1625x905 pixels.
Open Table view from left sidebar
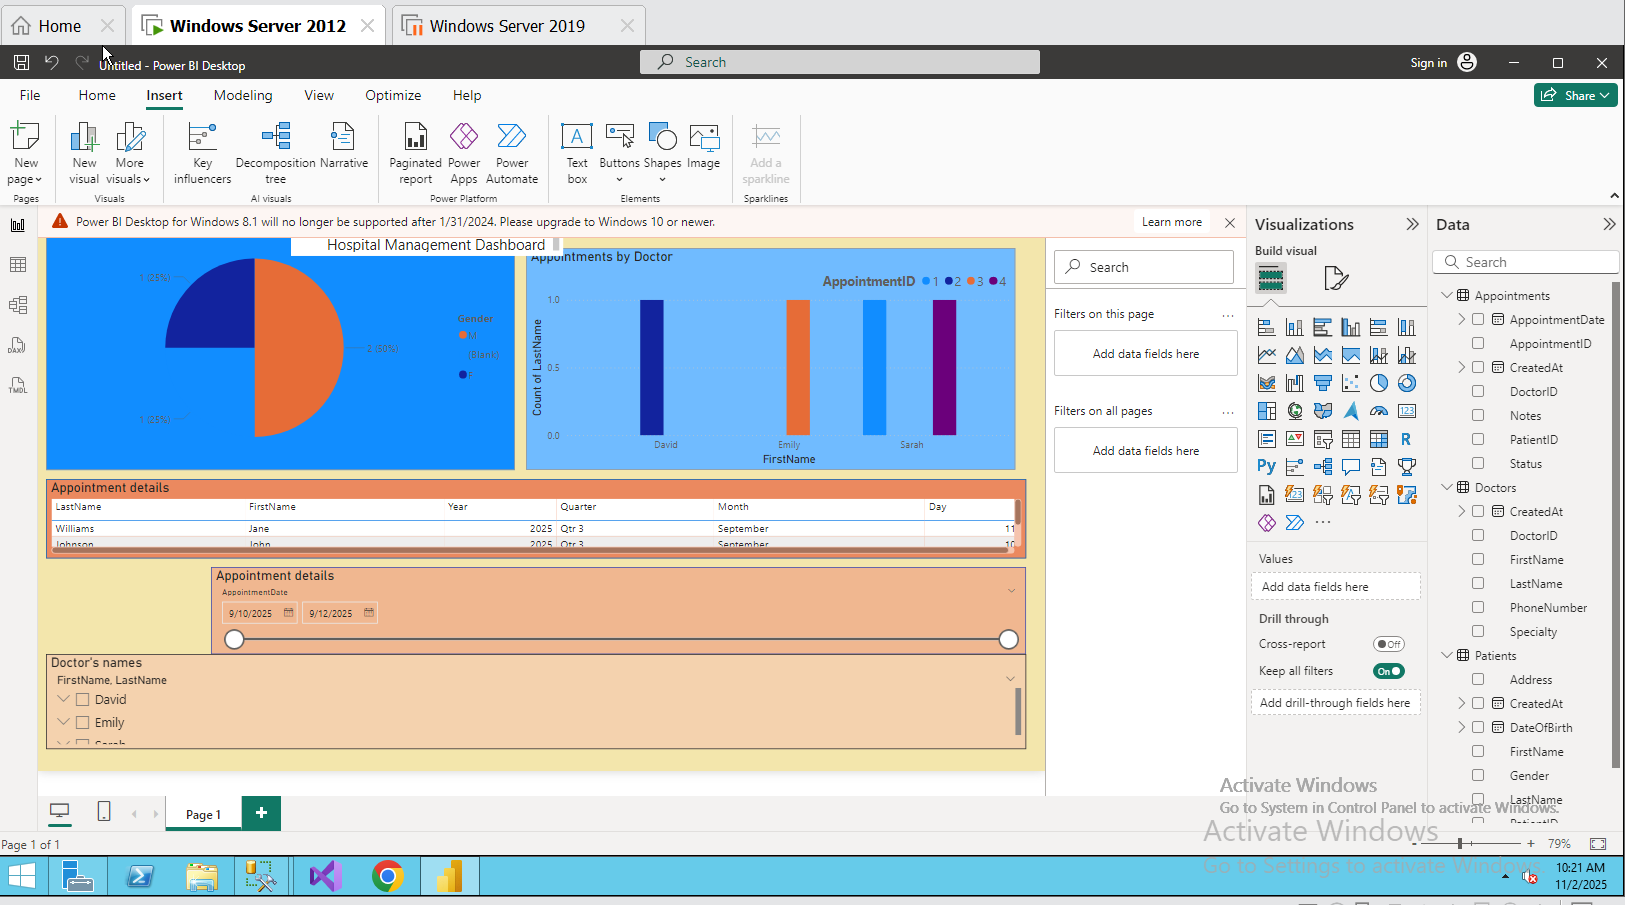pos(18,265)
